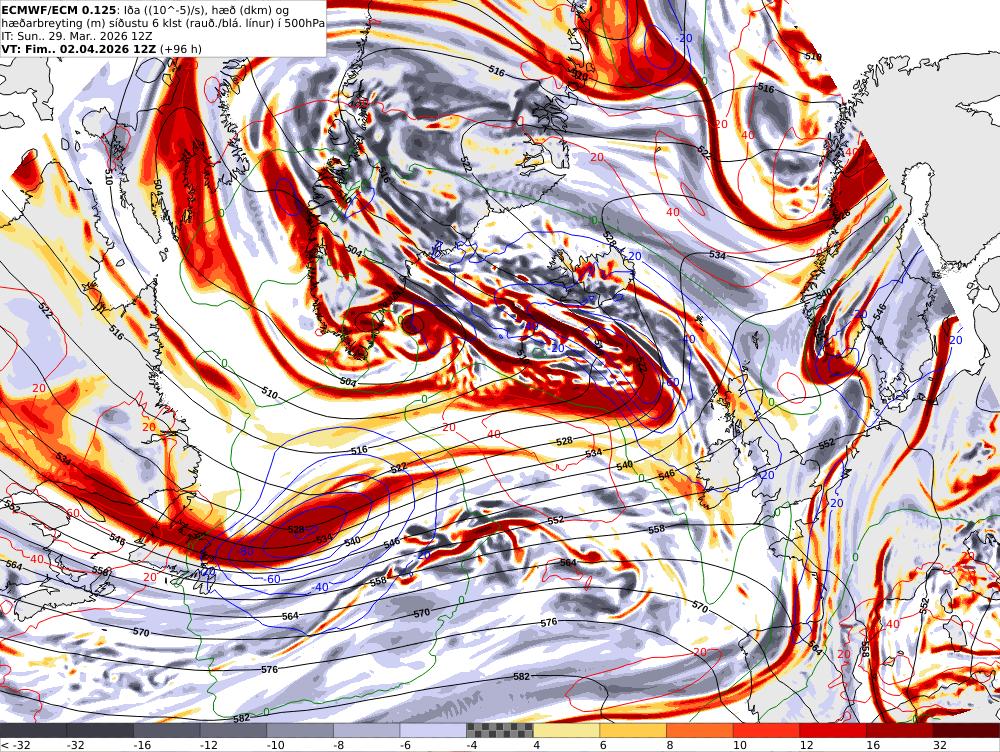This screenshot has height=752, width=1000.
Task: Click the '-4' legend label
Action: [473, 745]
